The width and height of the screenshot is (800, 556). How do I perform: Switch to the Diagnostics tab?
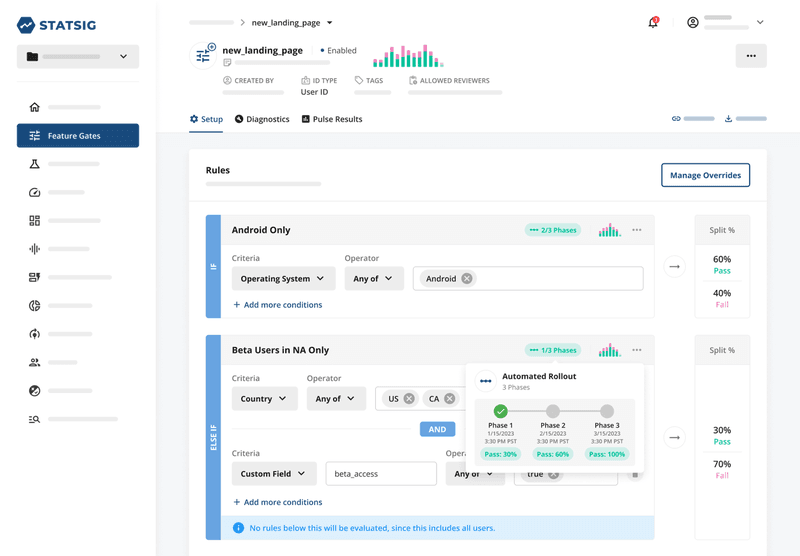[x=262, y=119]
